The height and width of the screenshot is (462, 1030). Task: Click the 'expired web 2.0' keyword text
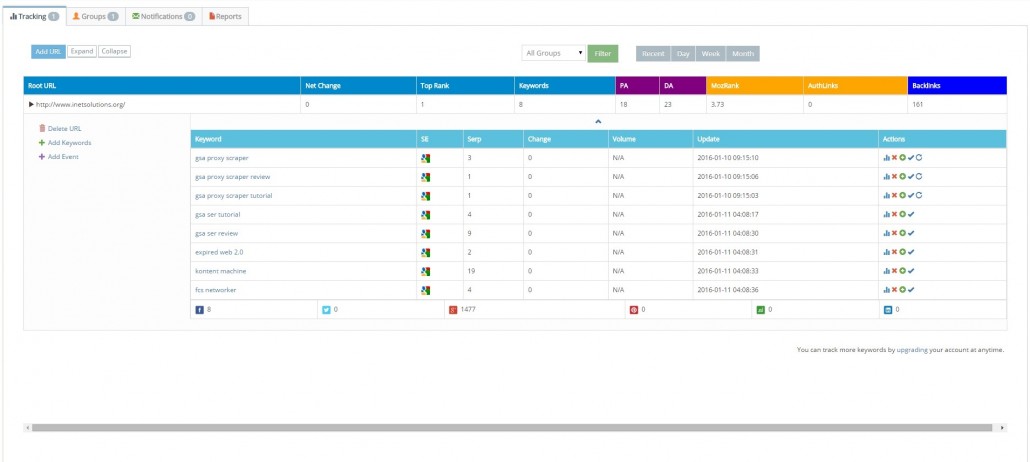coord(219,252)
